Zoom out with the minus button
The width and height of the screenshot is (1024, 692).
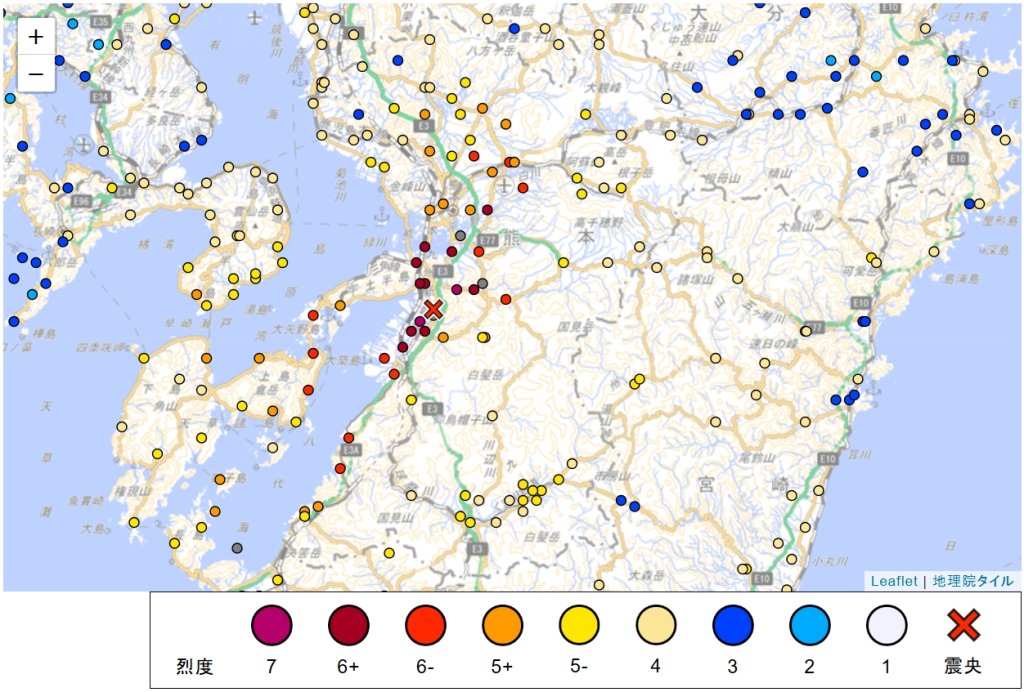[x=36, y=74]
